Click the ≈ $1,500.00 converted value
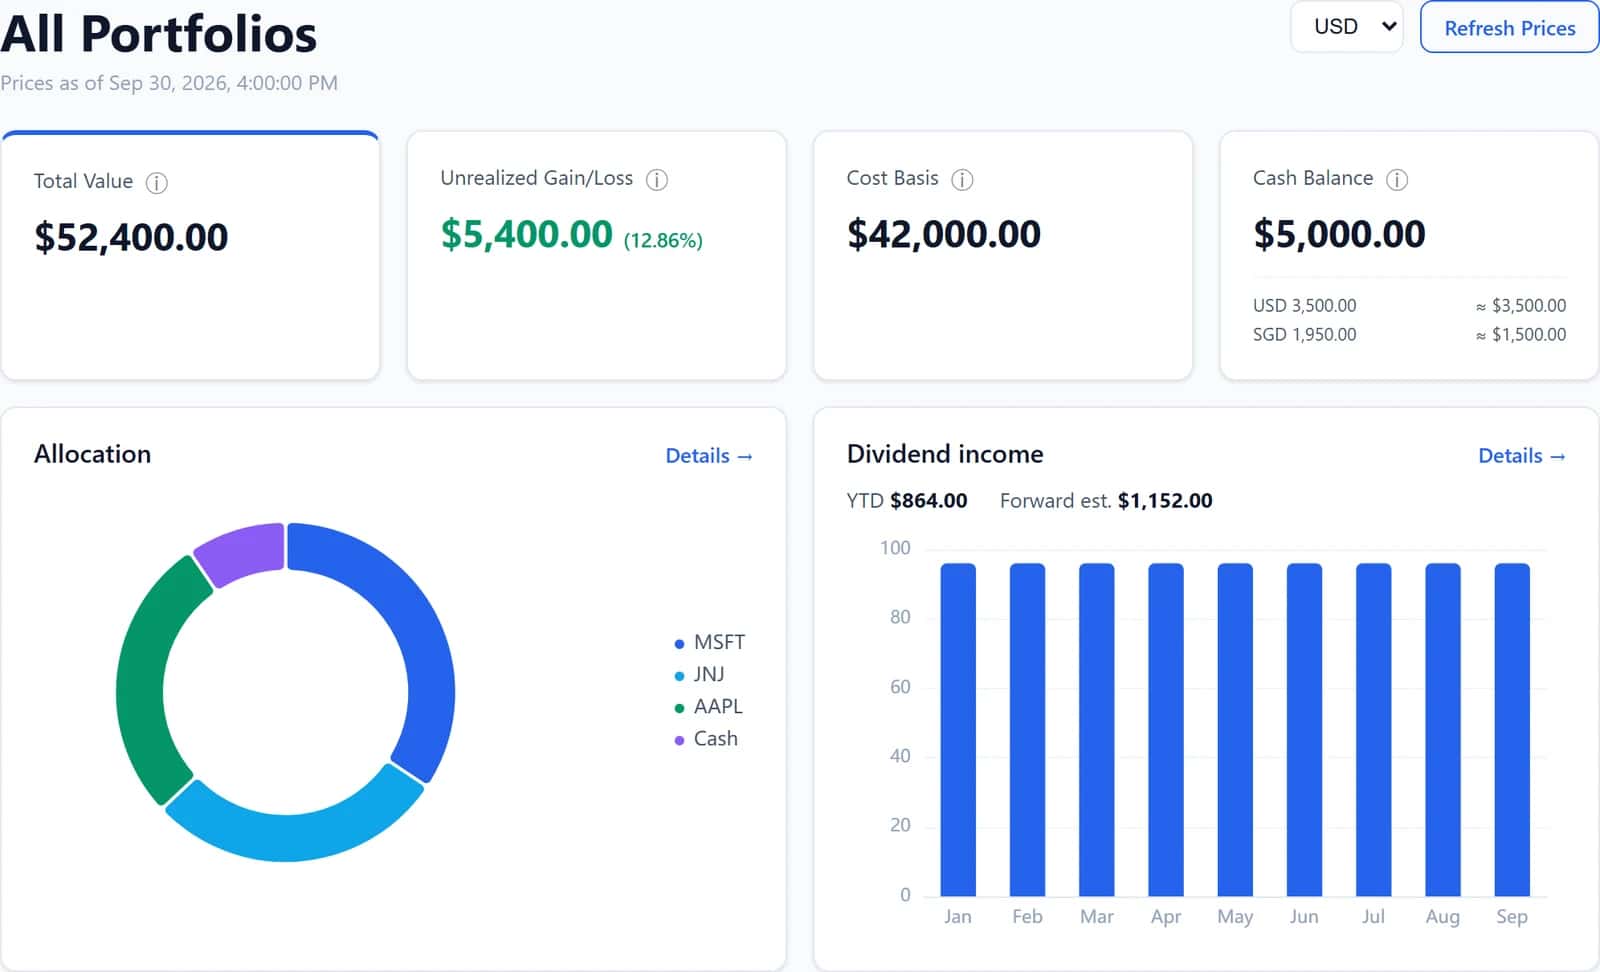The height and width of the screenshot is (972, 1600). 1521,334
